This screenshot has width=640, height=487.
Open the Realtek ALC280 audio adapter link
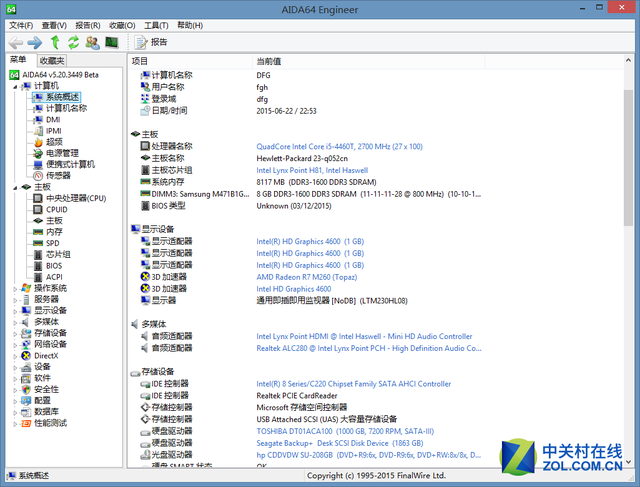369,348
